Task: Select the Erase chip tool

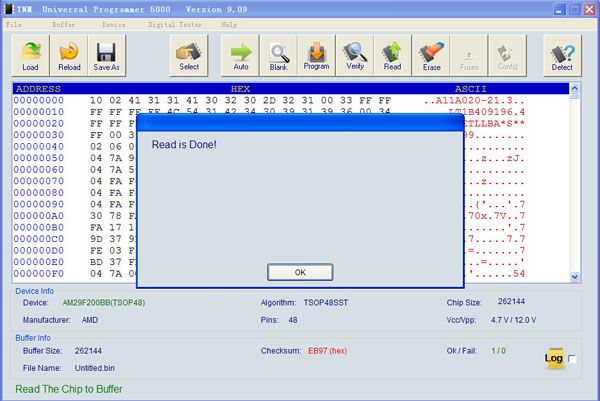Action: pyautogui.click(x=431, y=55)
